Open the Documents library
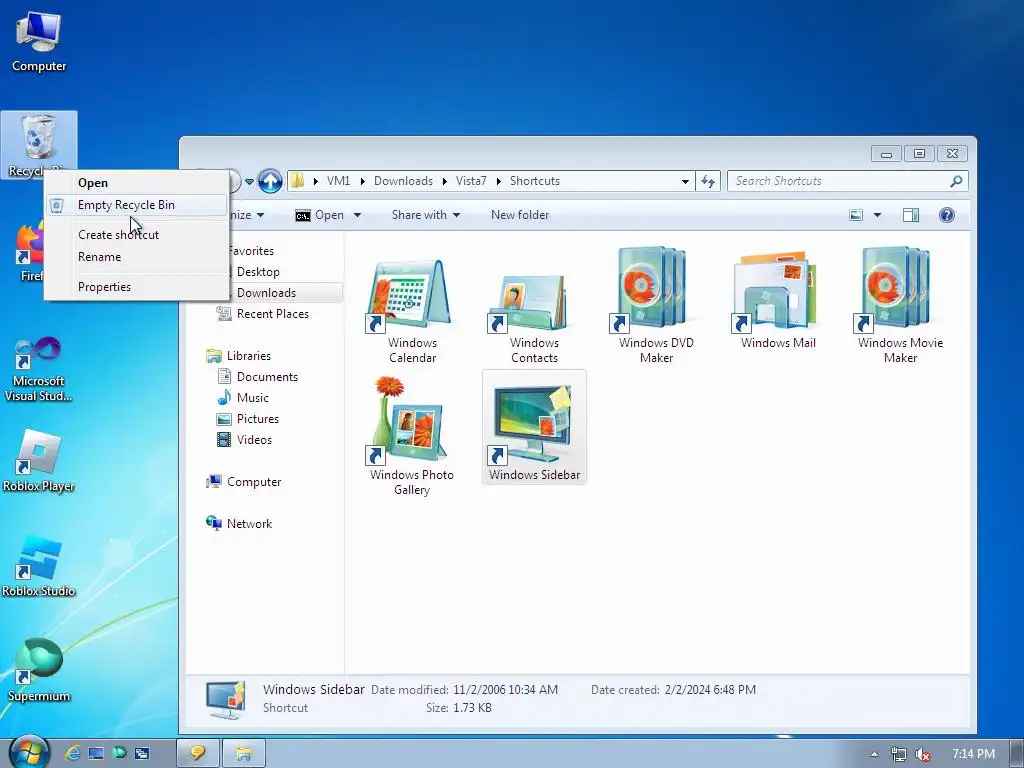 [257, 377]
